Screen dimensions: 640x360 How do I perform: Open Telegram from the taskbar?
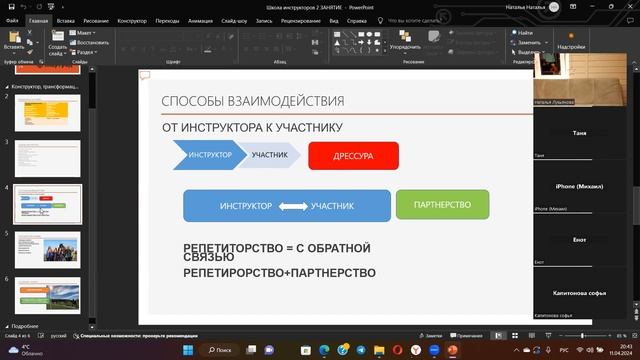(x=361, y=350)
